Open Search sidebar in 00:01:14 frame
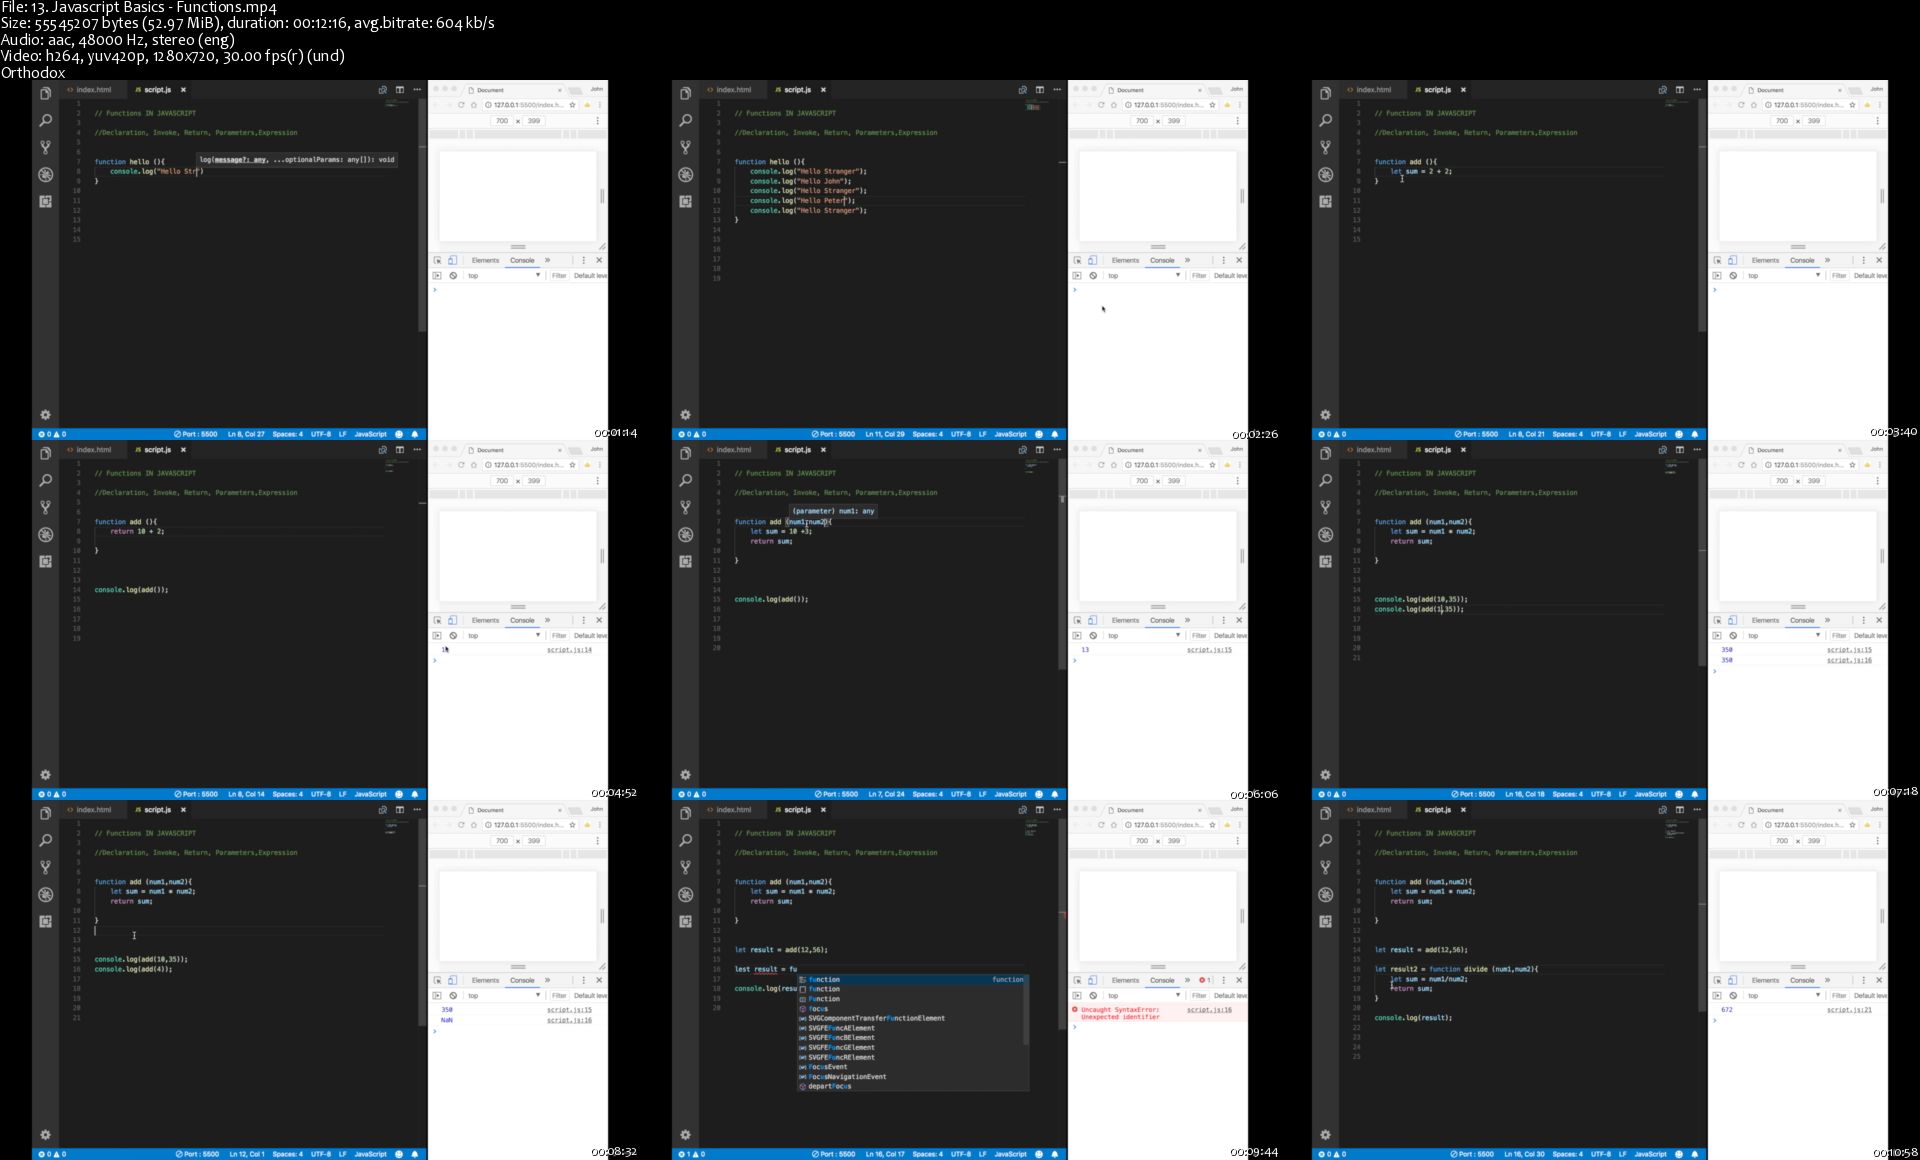Screen dimensions: 1920x1160 click(45, 120)
